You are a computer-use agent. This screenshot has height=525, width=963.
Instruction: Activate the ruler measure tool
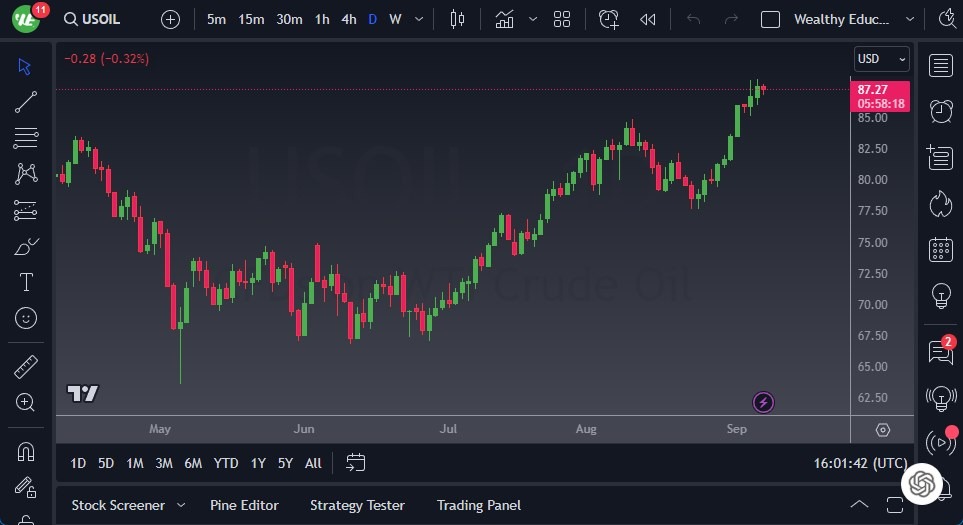pyautogui.click(x=26, y=367)
